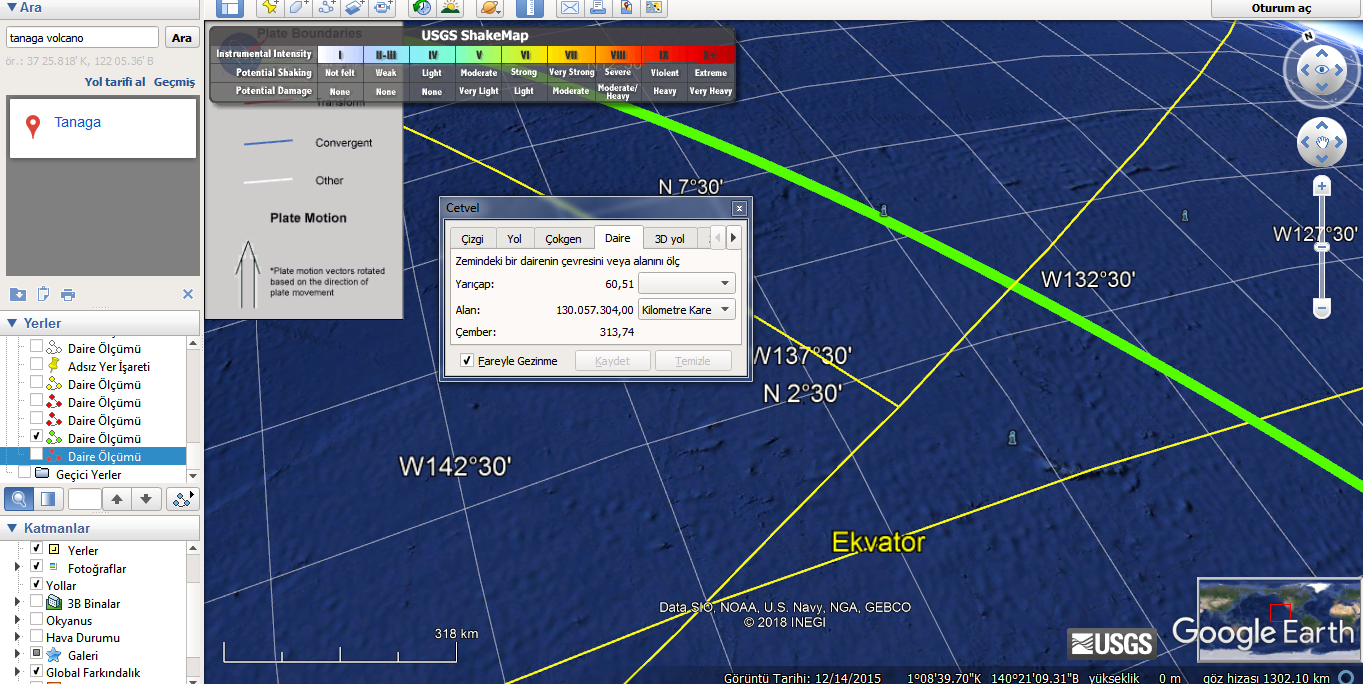Image resolution: width=1363 pixels, height=684 pixels.
Task: Click the zoom slider handle
Action: tap(1322, 245)
